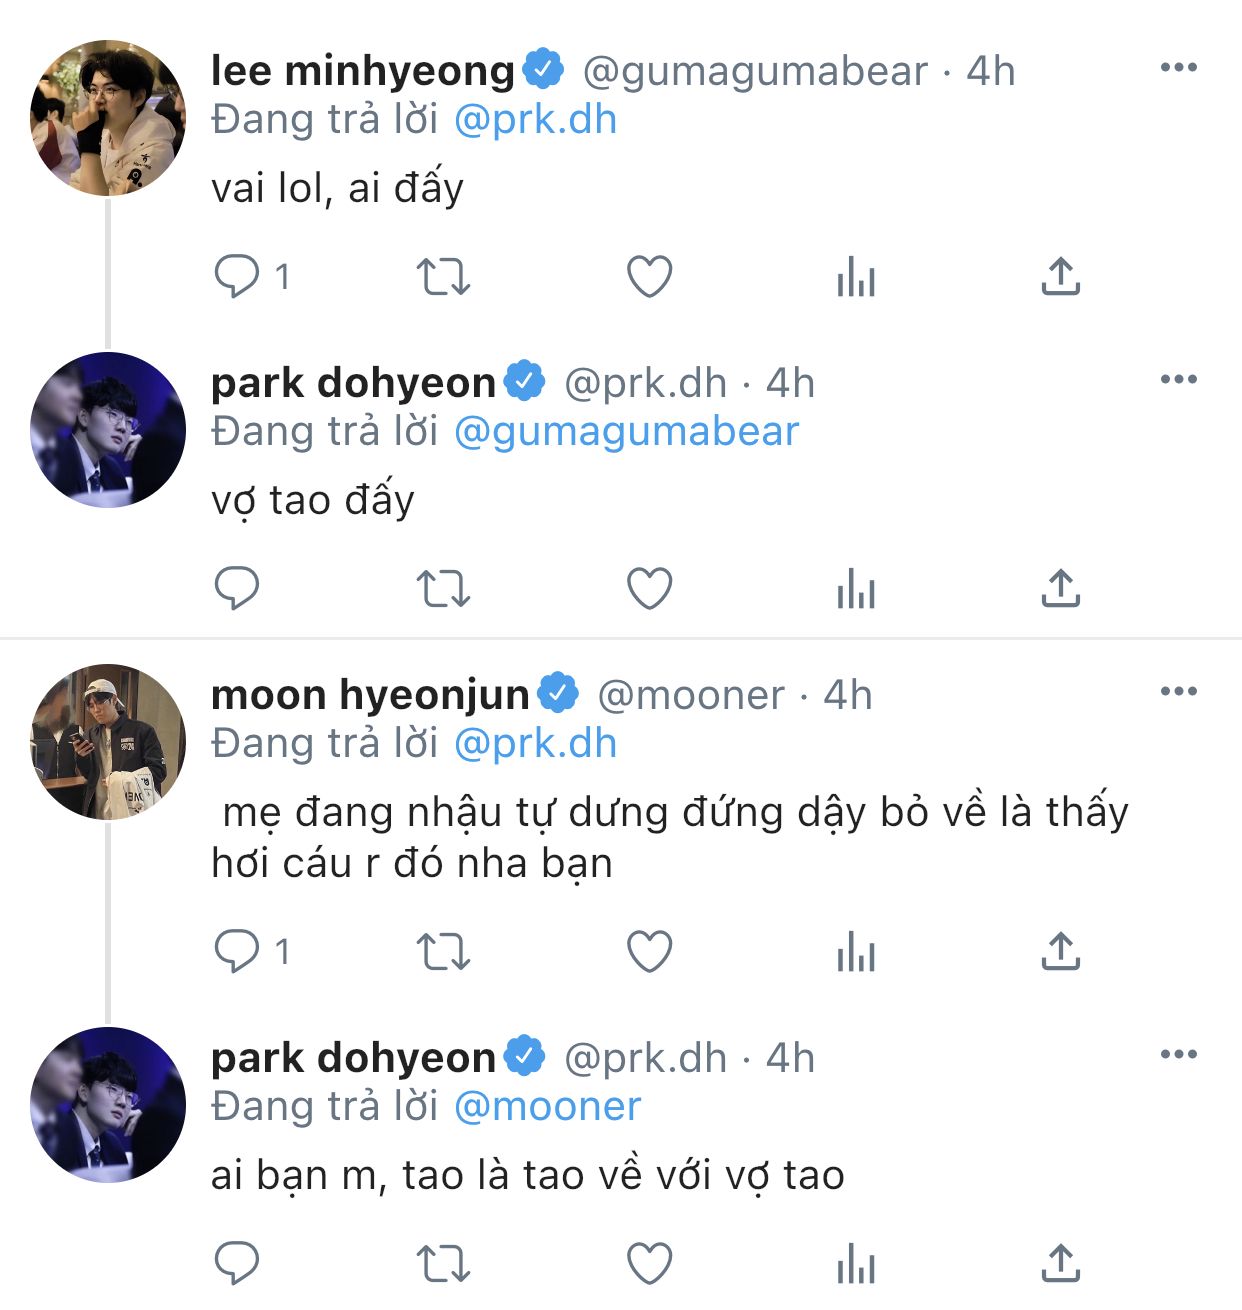1242x1310 pixels.
Task: Reply to lee minhyeong's tweet
Action: (x=238, y=276)
